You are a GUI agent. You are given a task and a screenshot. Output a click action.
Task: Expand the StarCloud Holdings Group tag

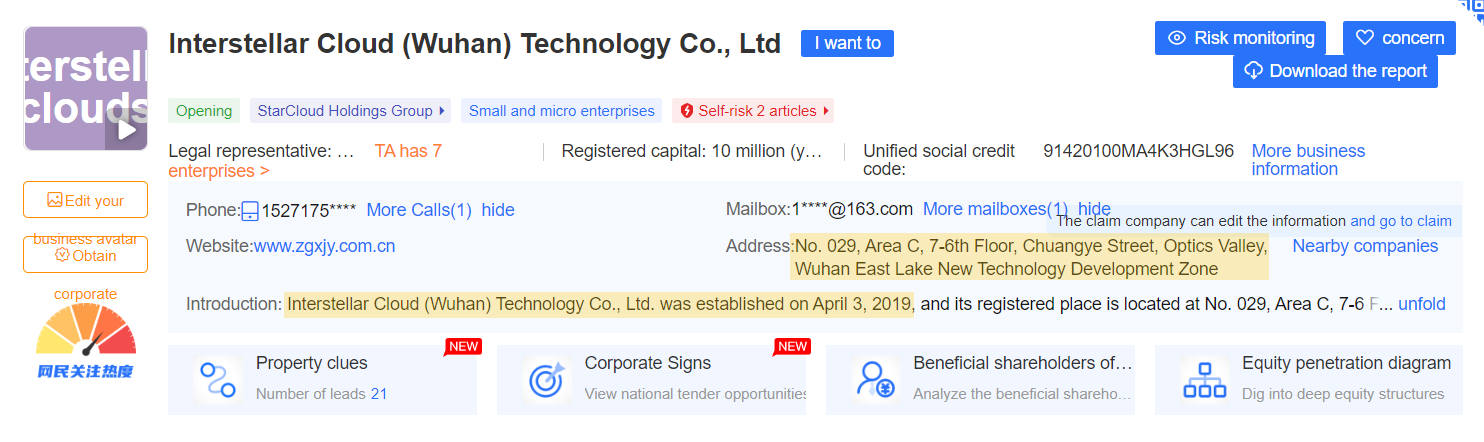[350, 111]
